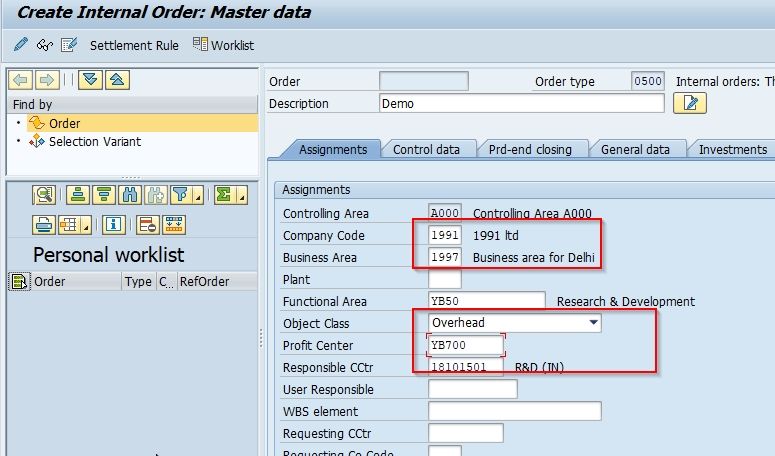This screenshot has height=456, width=775.
Task: Click the 'Business area for Delhi' text
Action: [534, 257]
